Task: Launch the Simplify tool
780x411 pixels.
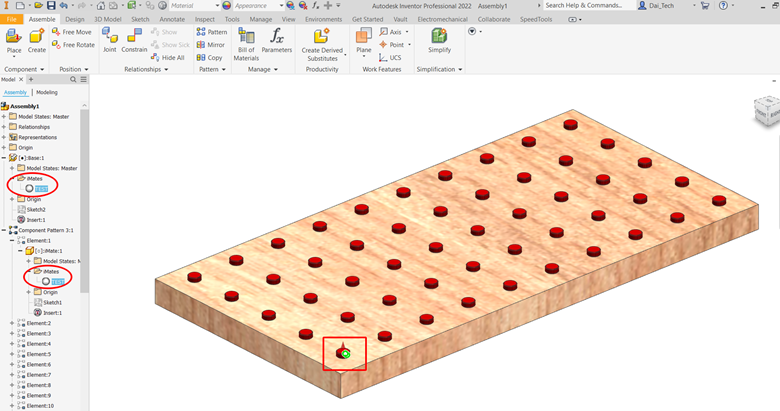Action: point(439,41)
